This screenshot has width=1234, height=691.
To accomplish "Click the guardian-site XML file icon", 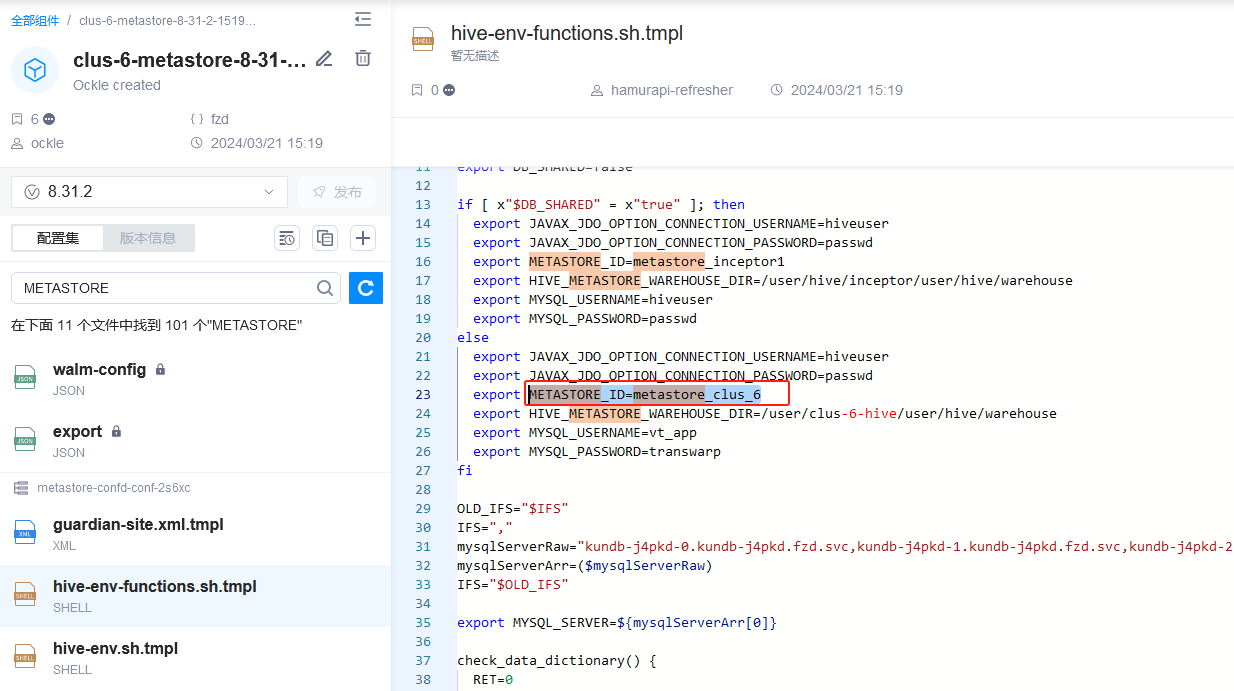I will 24,533.
